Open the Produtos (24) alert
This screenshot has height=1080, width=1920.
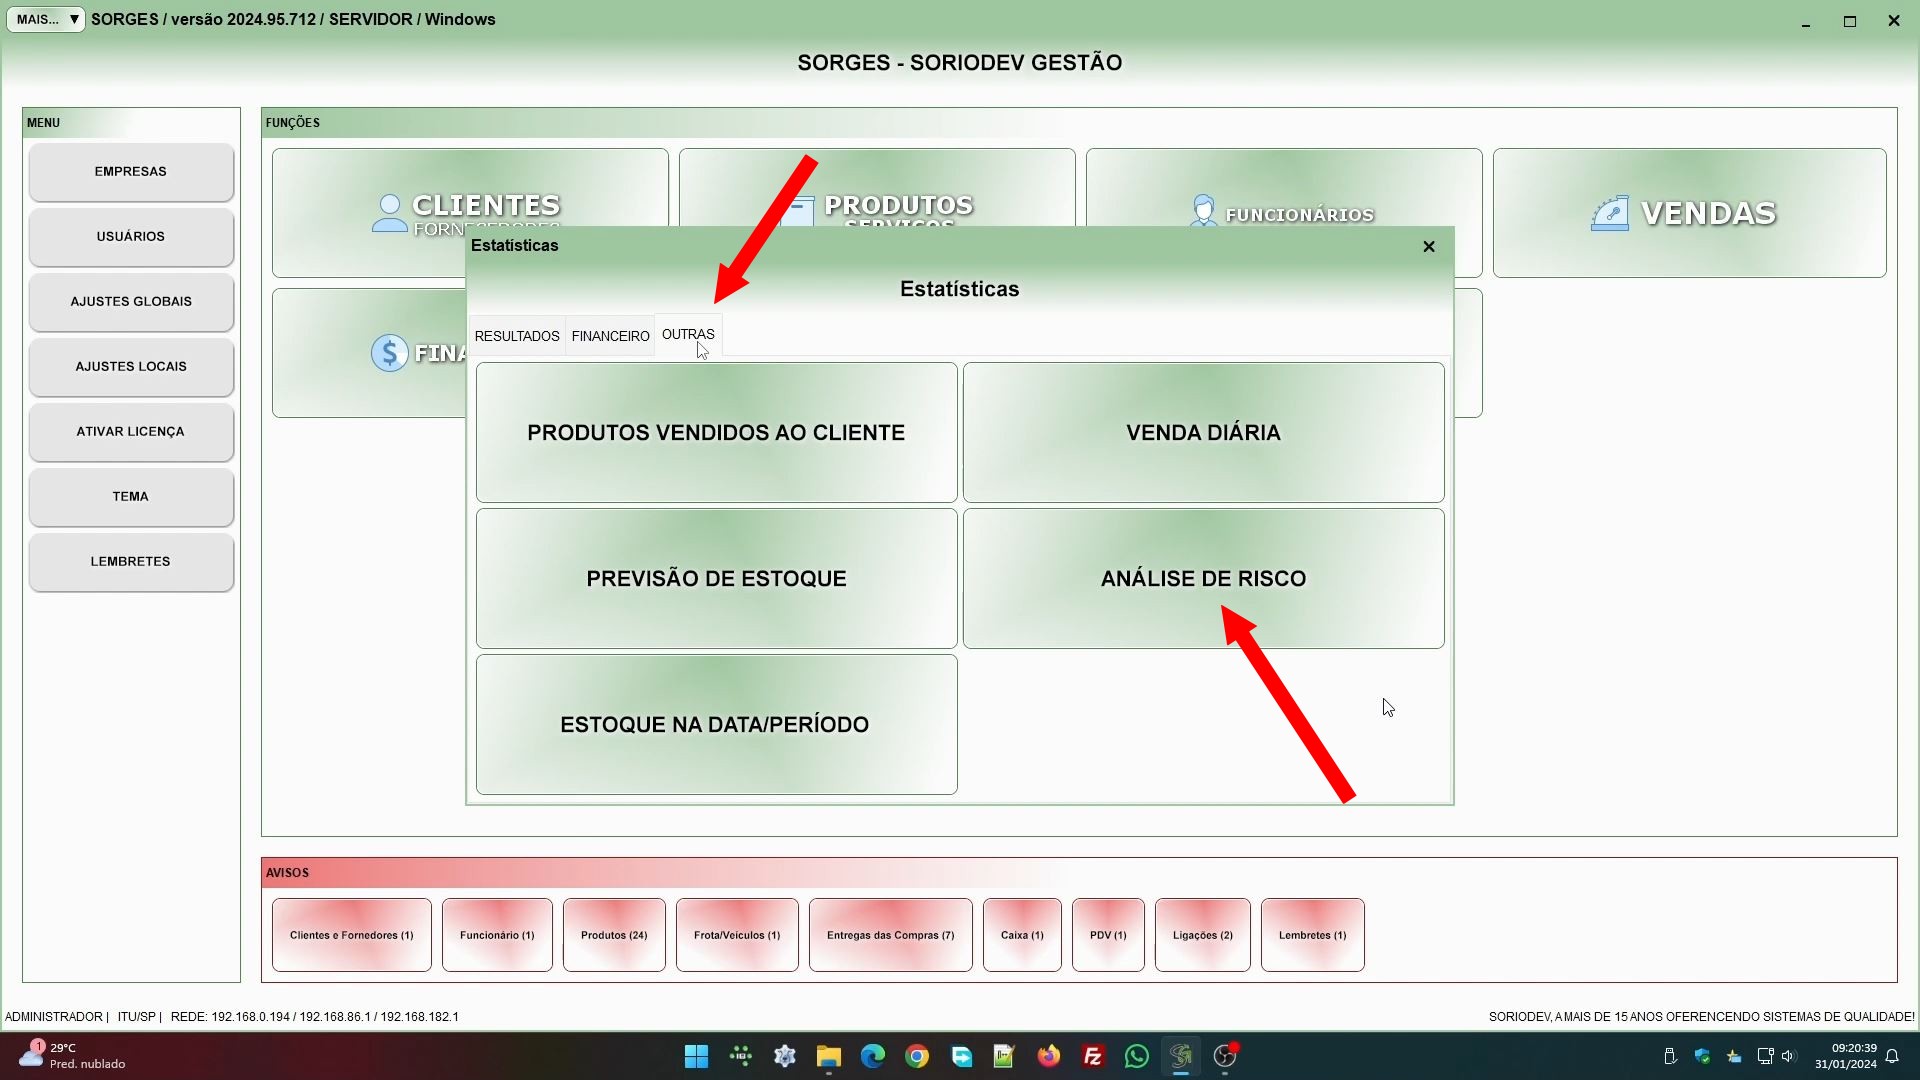tap(613, 935)
